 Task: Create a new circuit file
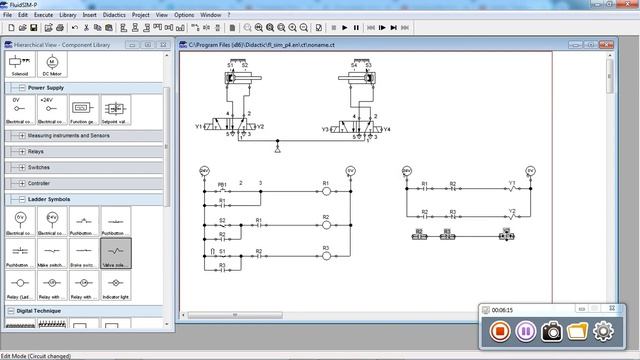[x=11, y=28]
